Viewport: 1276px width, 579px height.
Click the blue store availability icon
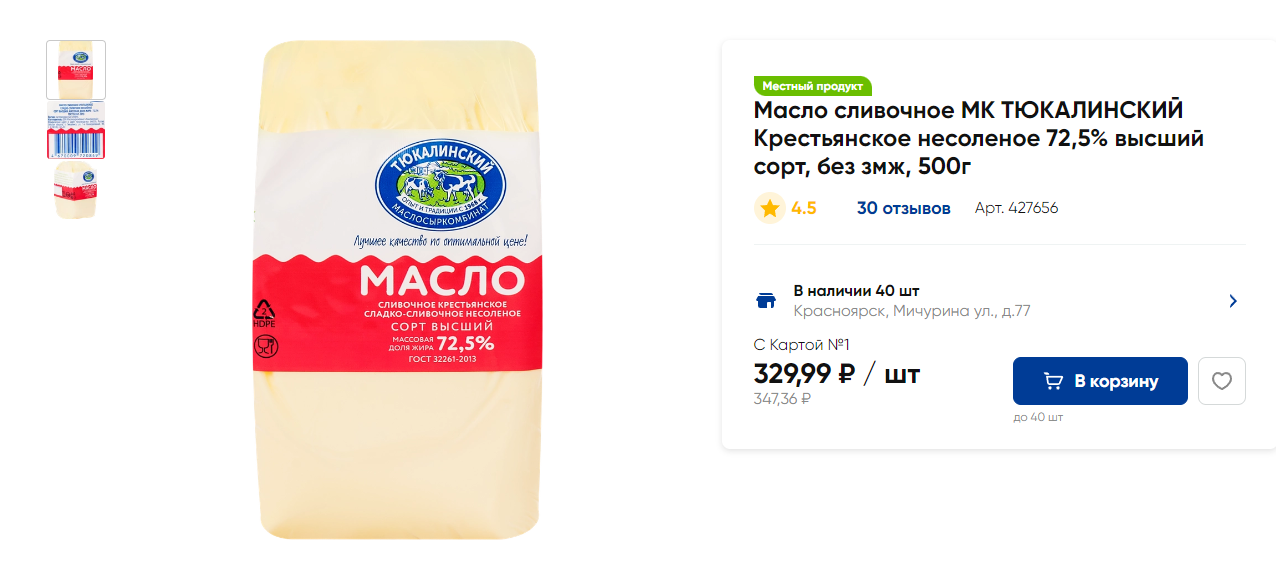765,300
